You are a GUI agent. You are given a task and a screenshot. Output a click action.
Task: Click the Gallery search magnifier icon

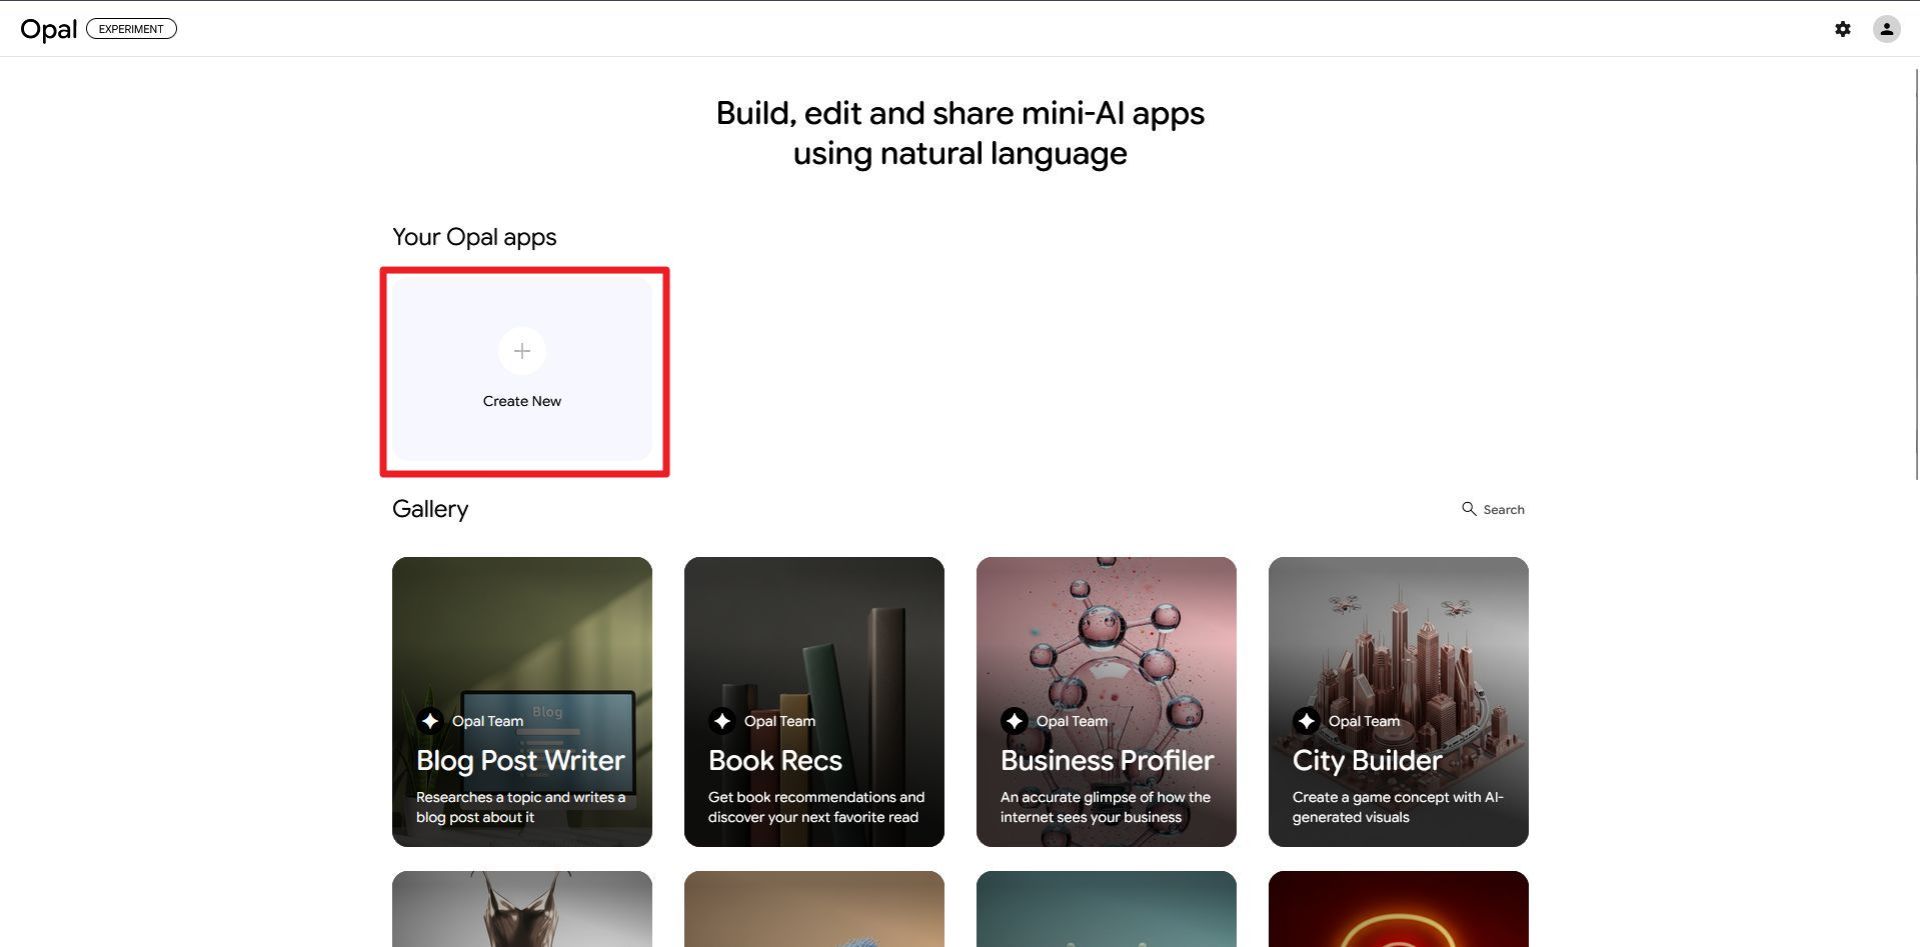pos(1468,509)
